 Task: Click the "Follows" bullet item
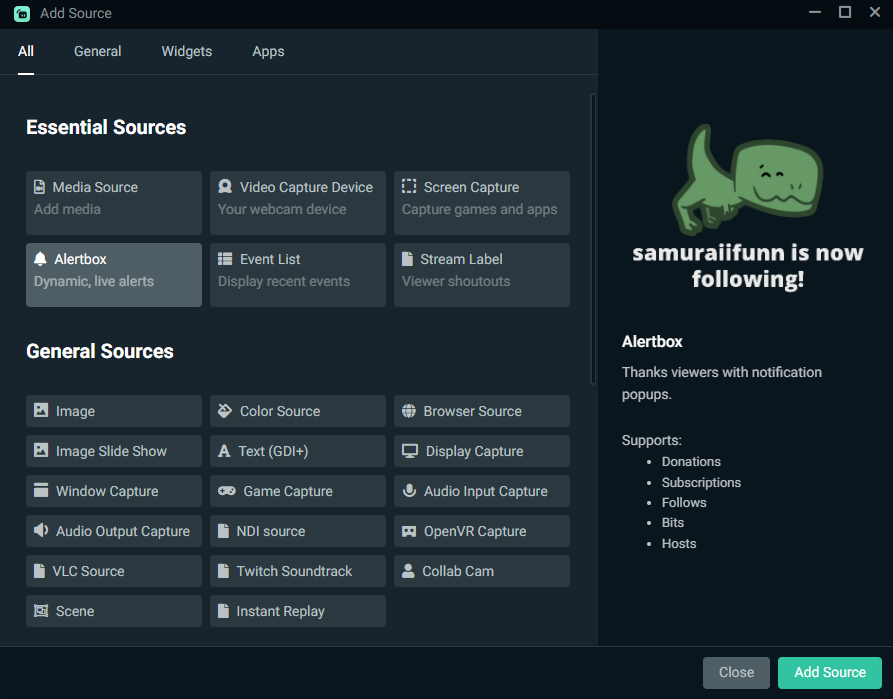pyautogui.click(x=684, y=502)
